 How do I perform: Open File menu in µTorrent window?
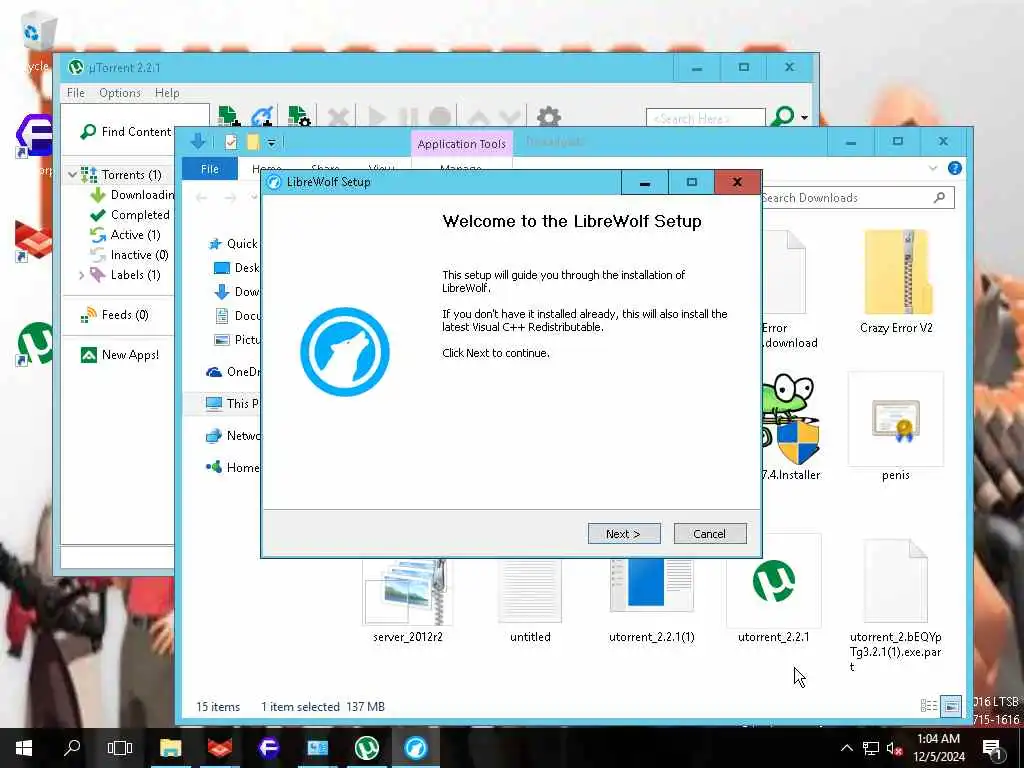click(x=76, y=93)
